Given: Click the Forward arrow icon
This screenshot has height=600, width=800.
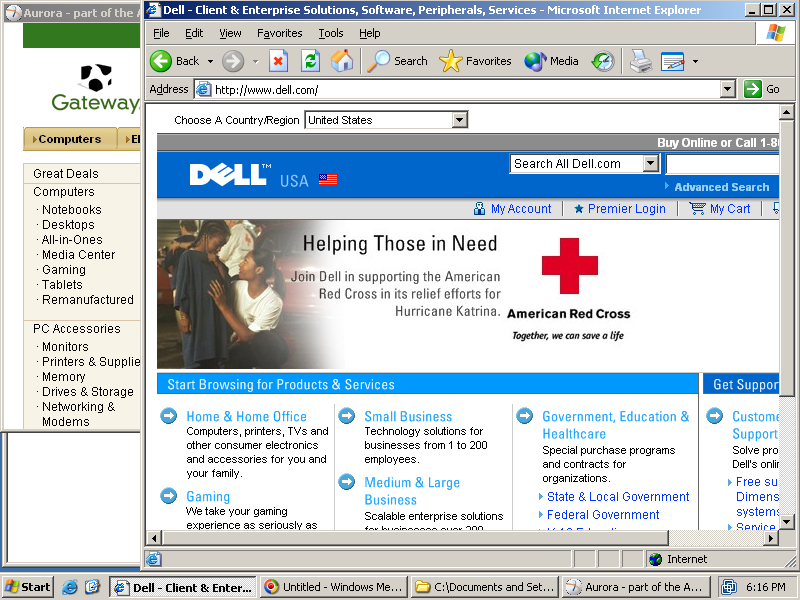Looking at the screenshot, I should [233, 61].
